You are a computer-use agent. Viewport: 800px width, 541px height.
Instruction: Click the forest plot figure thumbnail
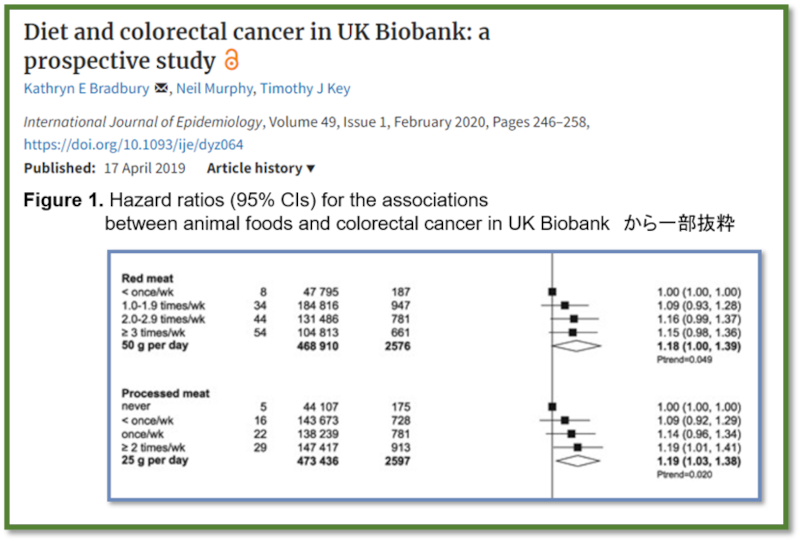[x=433, y=372]
